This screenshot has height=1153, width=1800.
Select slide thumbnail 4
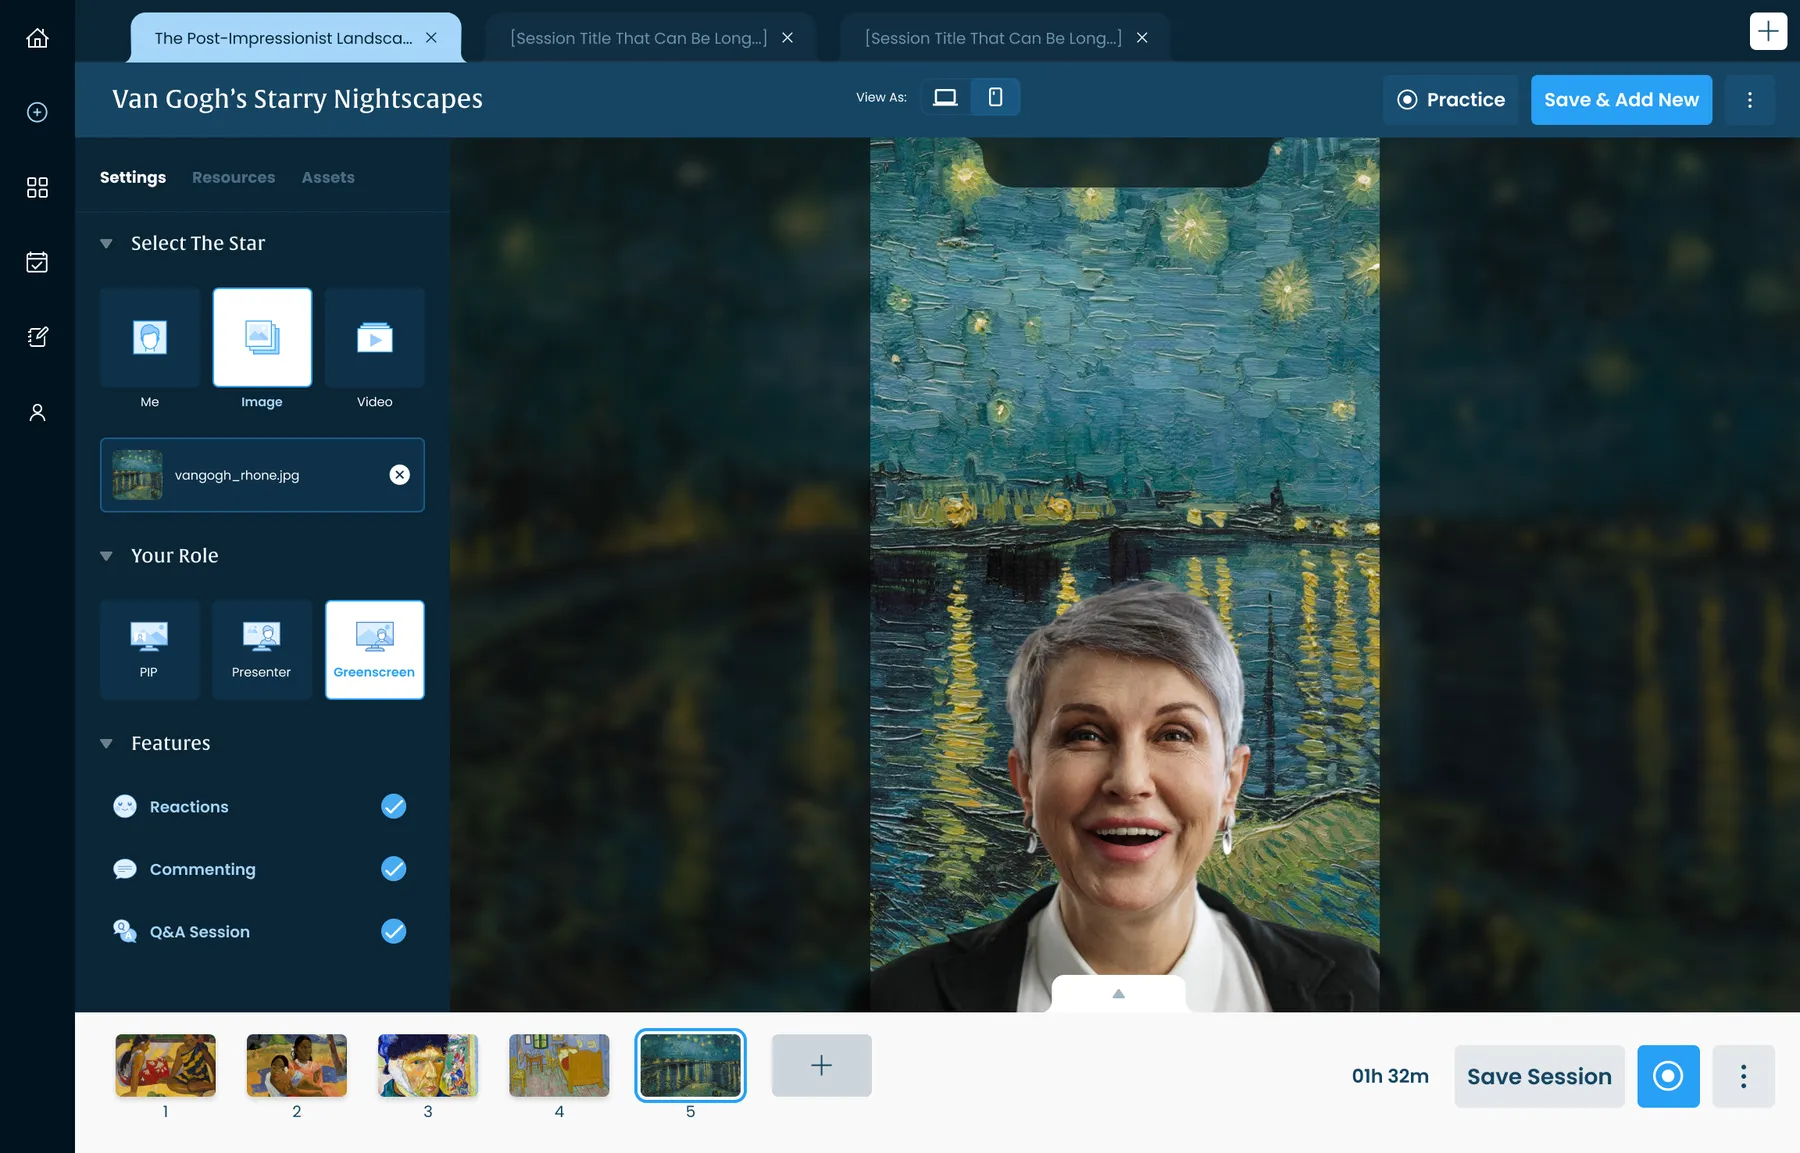[559, 1065]
